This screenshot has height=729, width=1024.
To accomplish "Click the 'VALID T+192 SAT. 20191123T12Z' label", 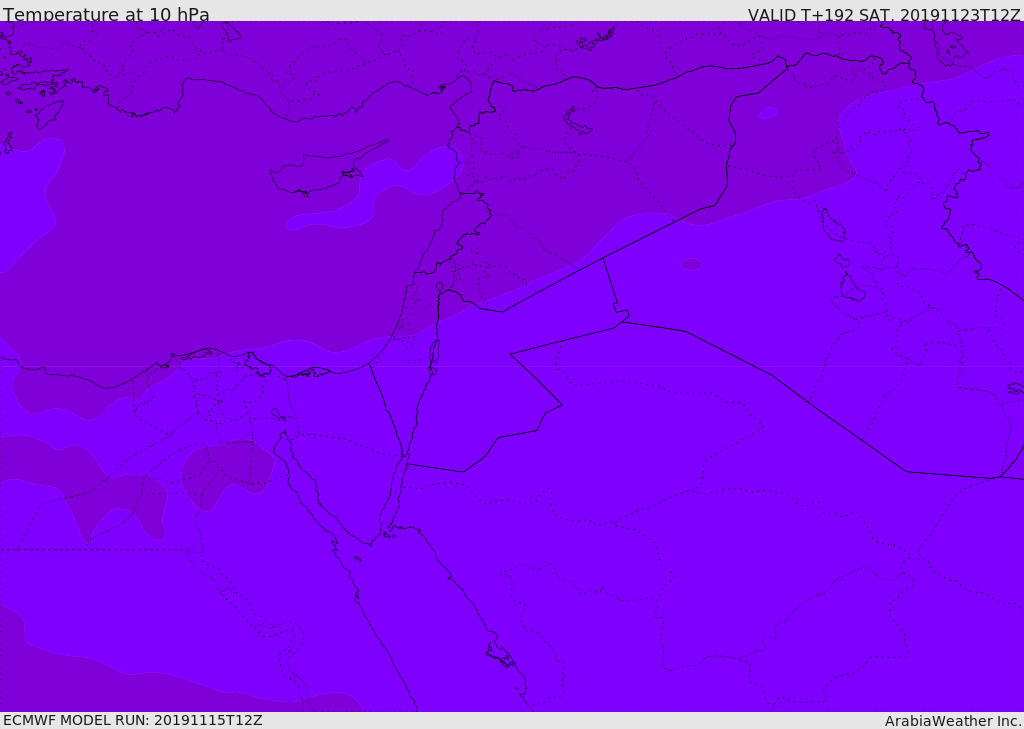I will point(884,15).
